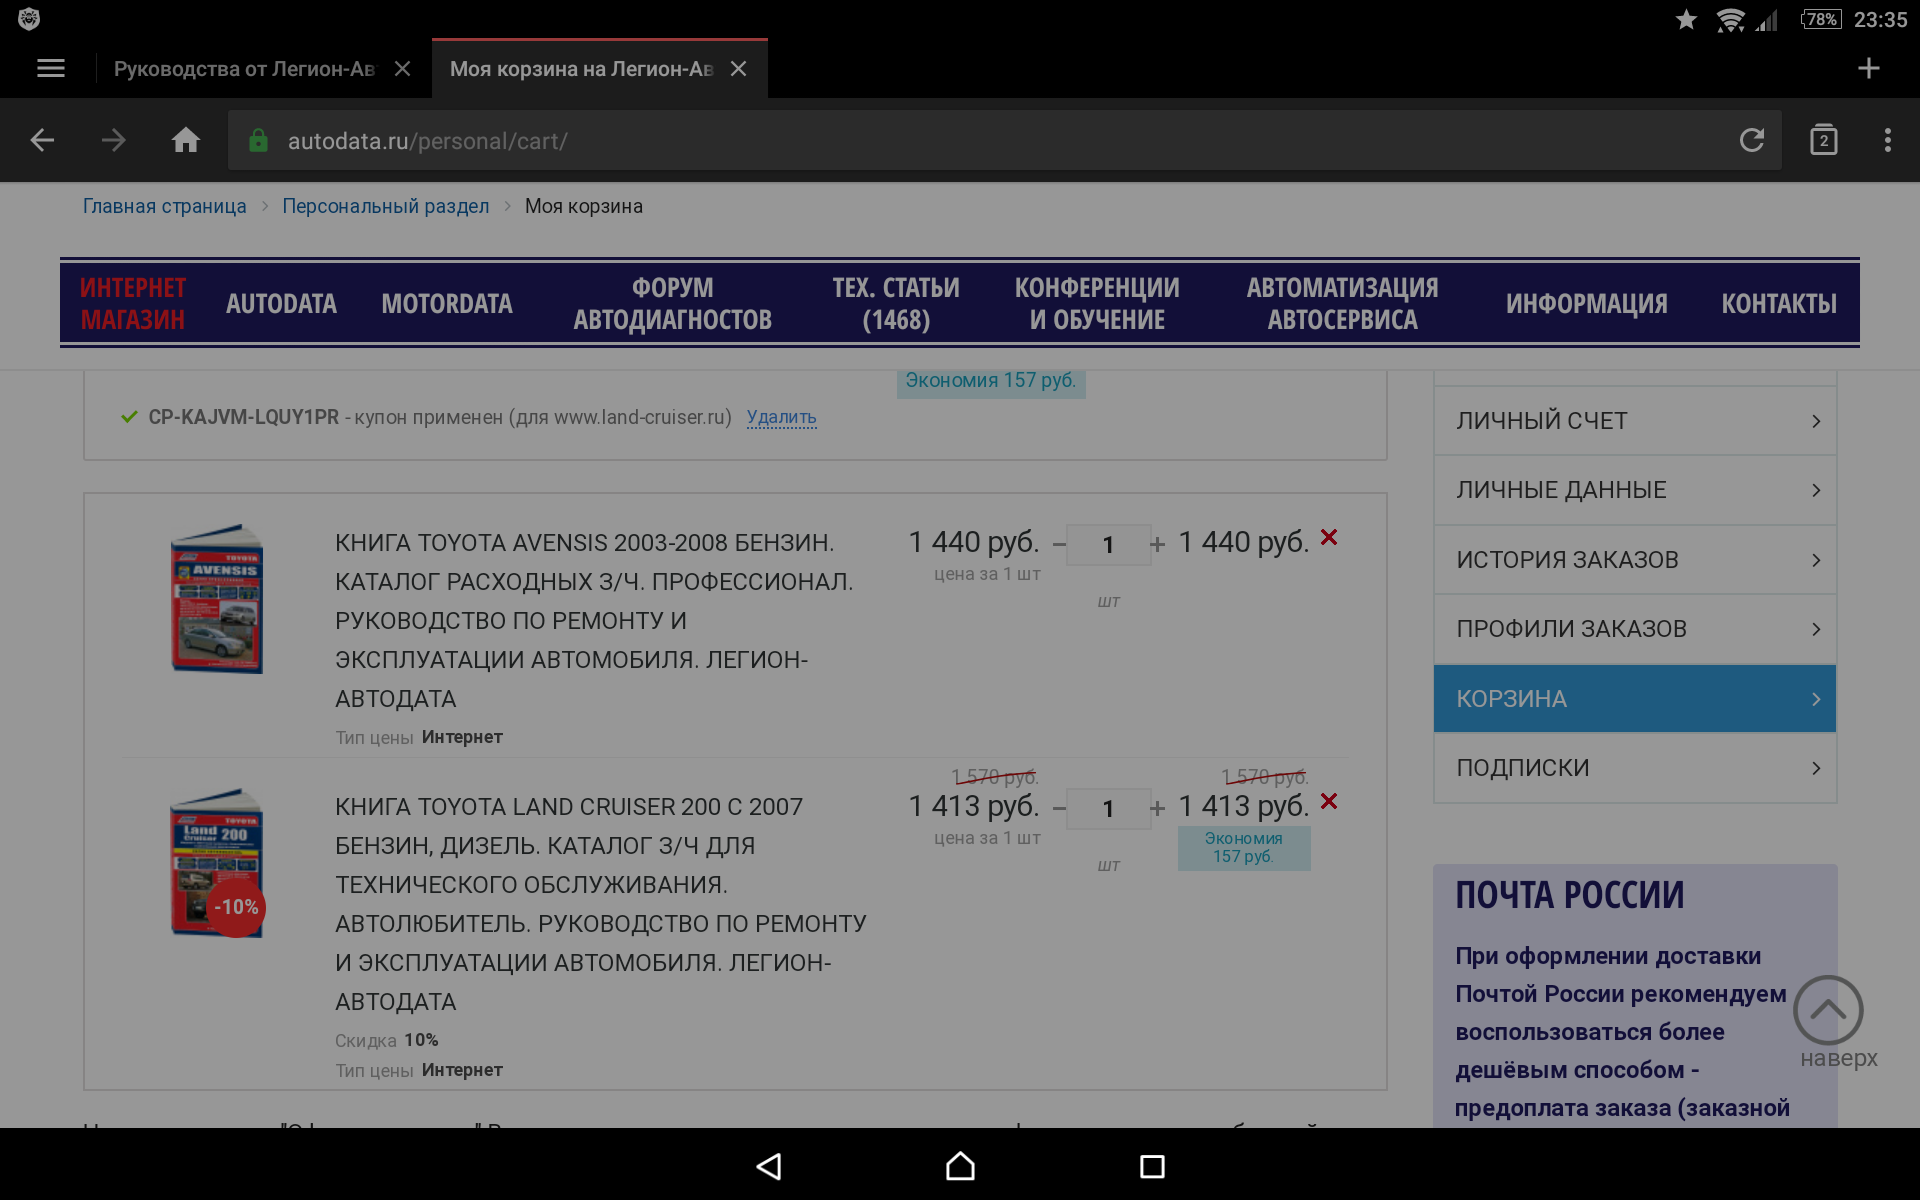Screen dimensions: 1920x1200
Task: Open the Toyota Avensis 2003-2008 book title
Action: tap(595, 620)
